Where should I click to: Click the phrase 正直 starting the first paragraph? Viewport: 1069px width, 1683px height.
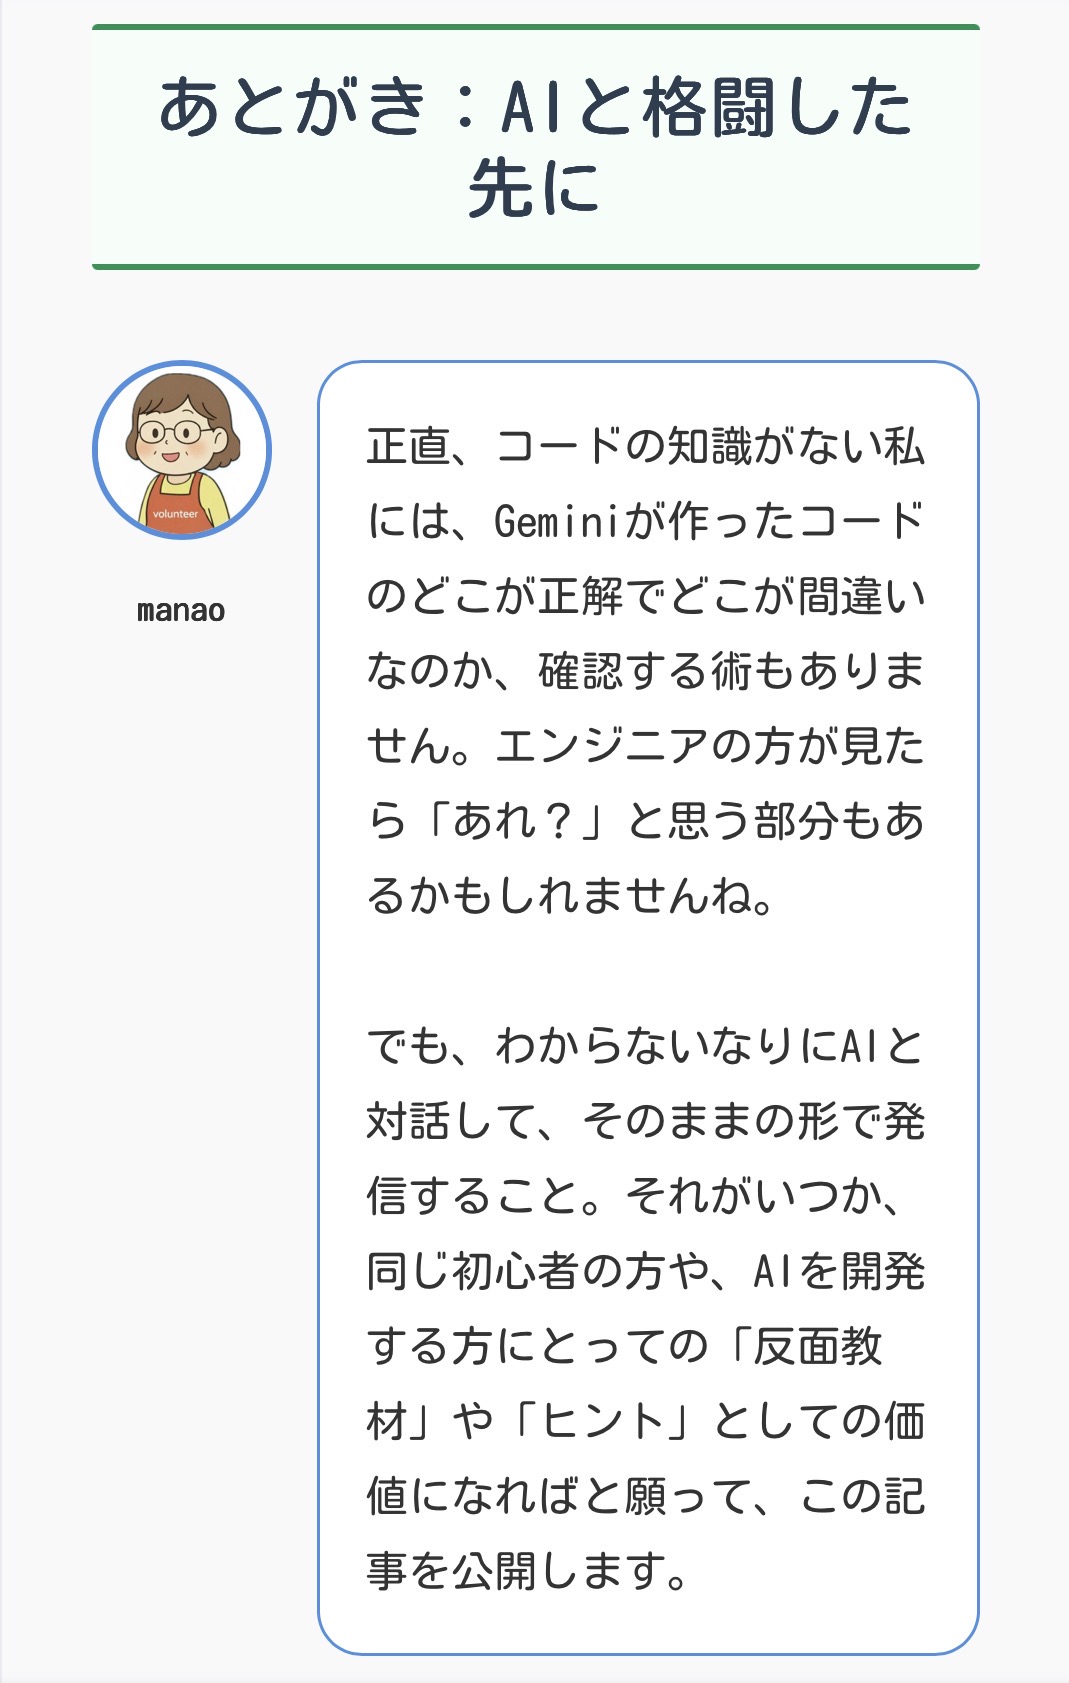(408, 446)
